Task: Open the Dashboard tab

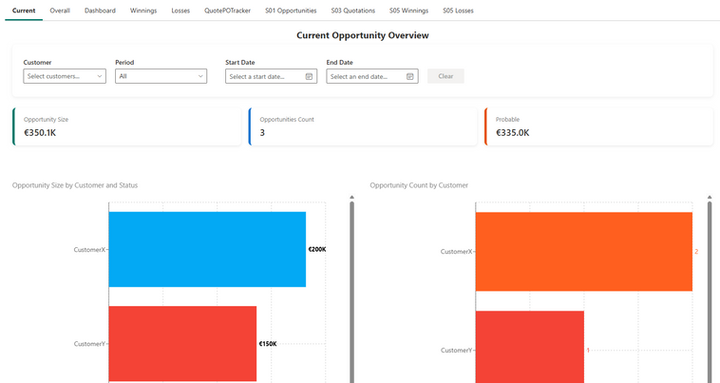Action: [100, 11]
